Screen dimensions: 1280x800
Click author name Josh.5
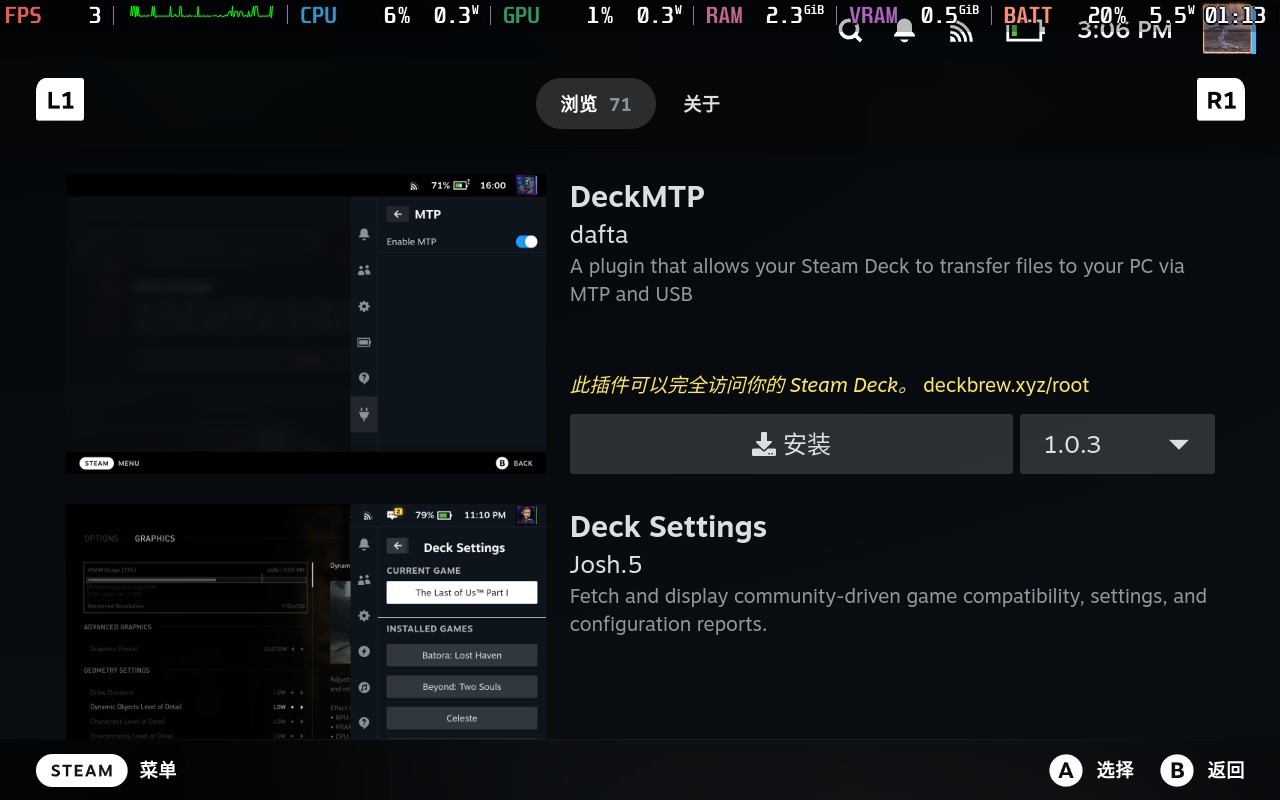pos(606,565)
